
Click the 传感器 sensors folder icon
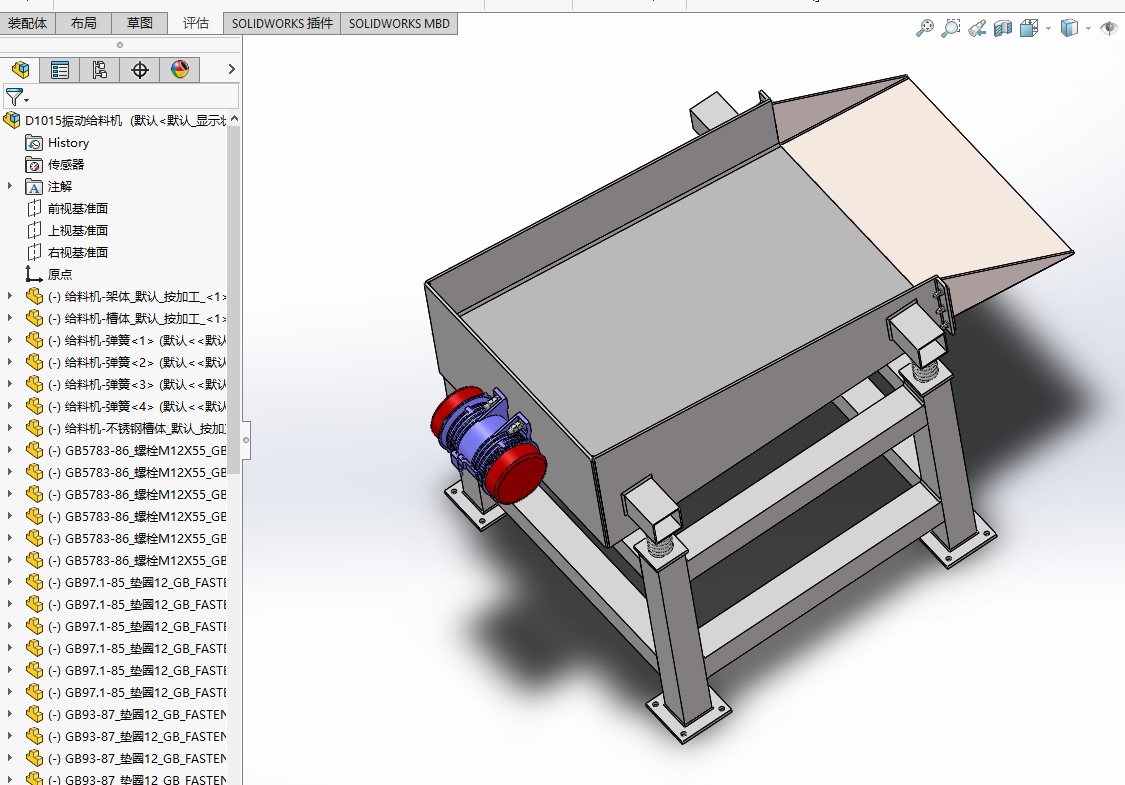34,165
